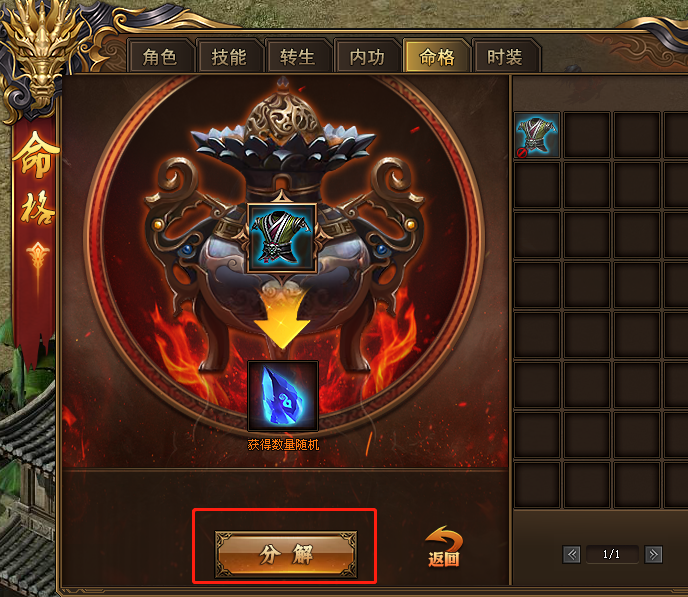Switch to the 时装 tab

point(505,57)
